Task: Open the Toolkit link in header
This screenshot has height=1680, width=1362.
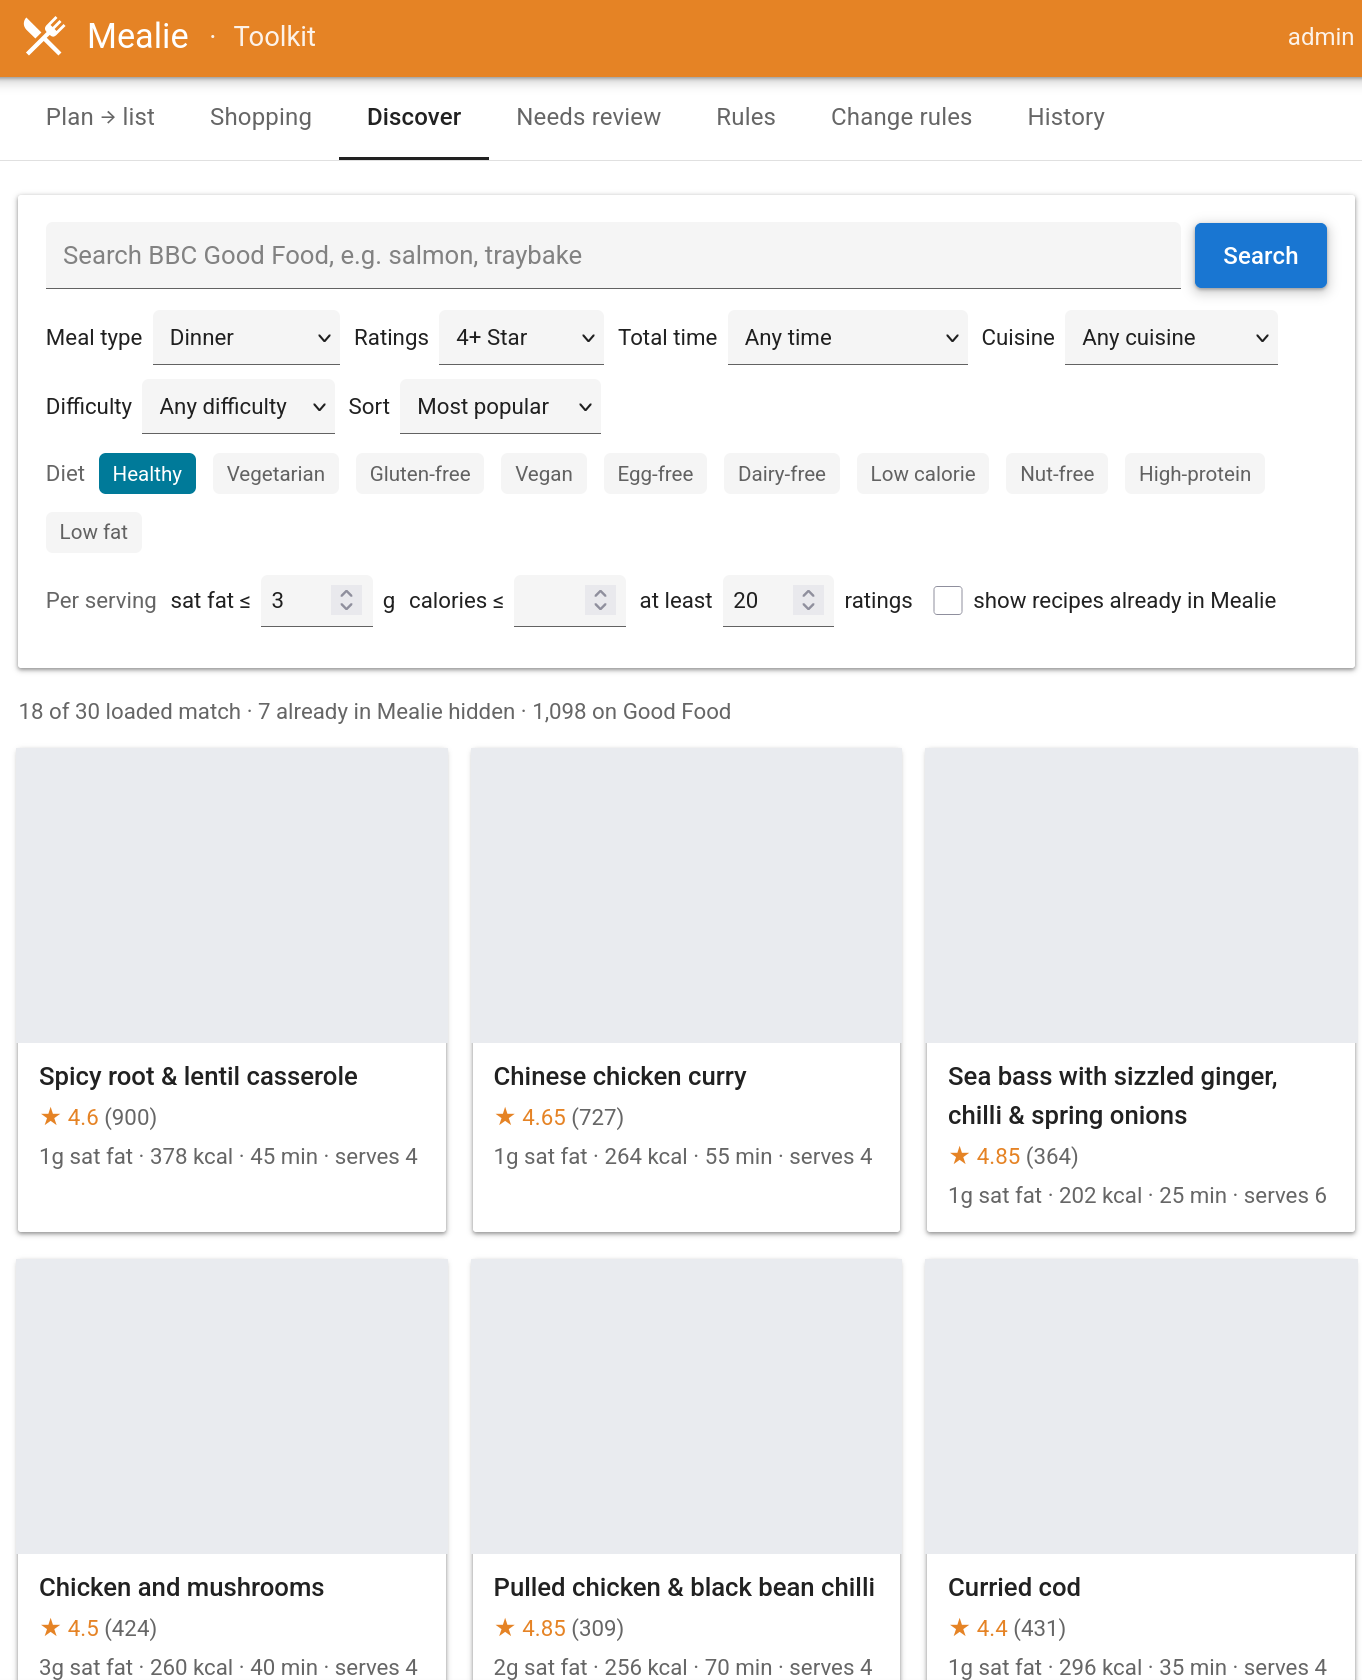Action: tap(274, 37)
